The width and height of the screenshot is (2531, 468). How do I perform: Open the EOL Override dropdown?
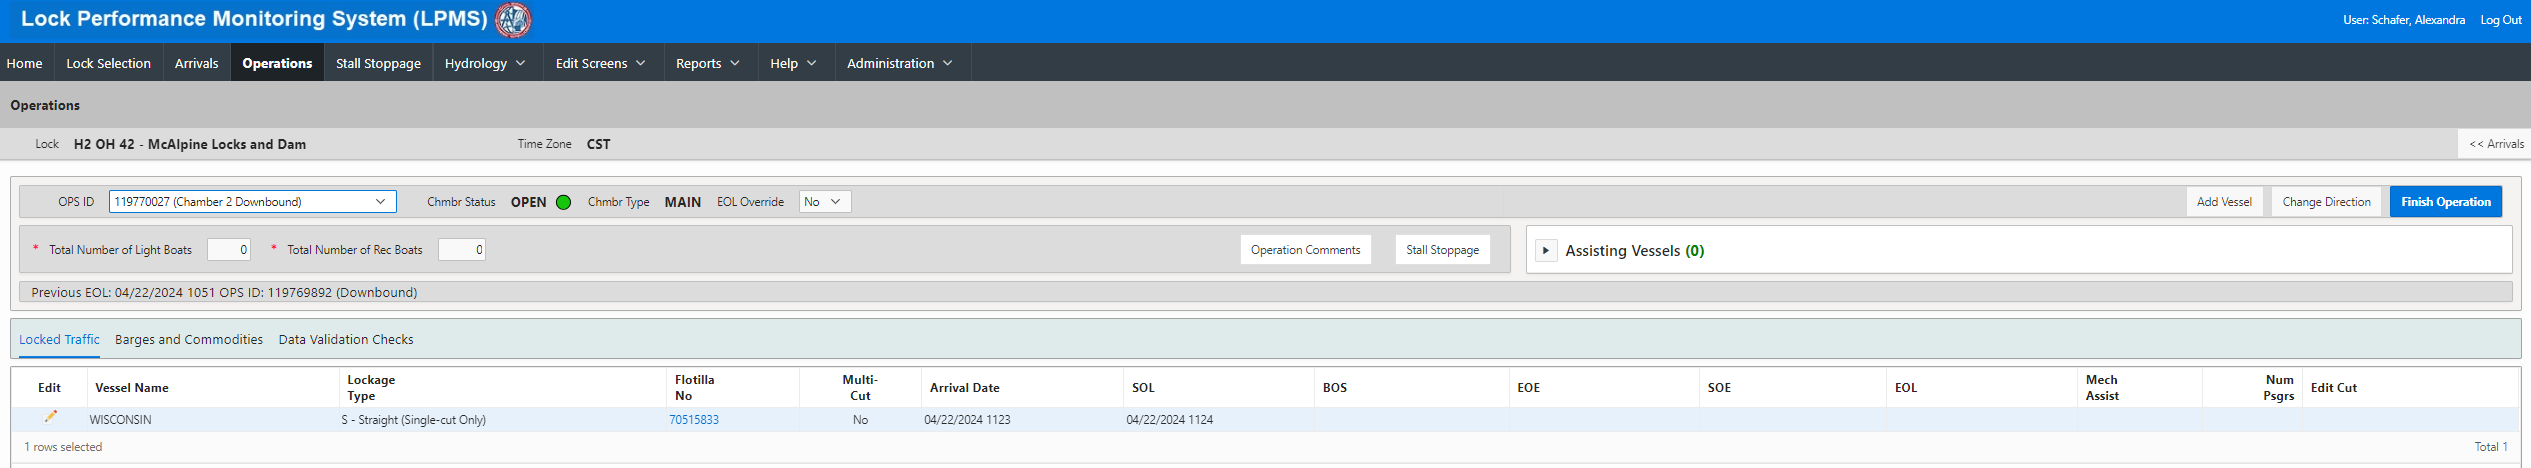(x=825, y=202)
